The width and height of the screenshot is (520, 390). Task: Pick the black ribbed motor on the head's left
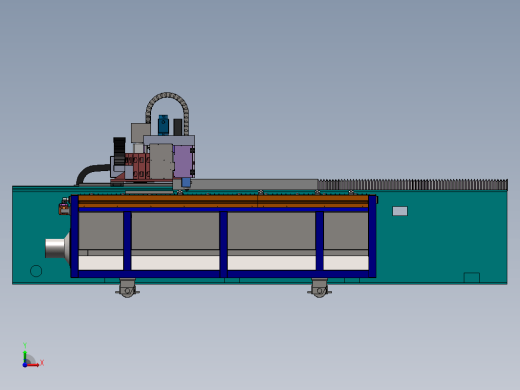[119, 151]
